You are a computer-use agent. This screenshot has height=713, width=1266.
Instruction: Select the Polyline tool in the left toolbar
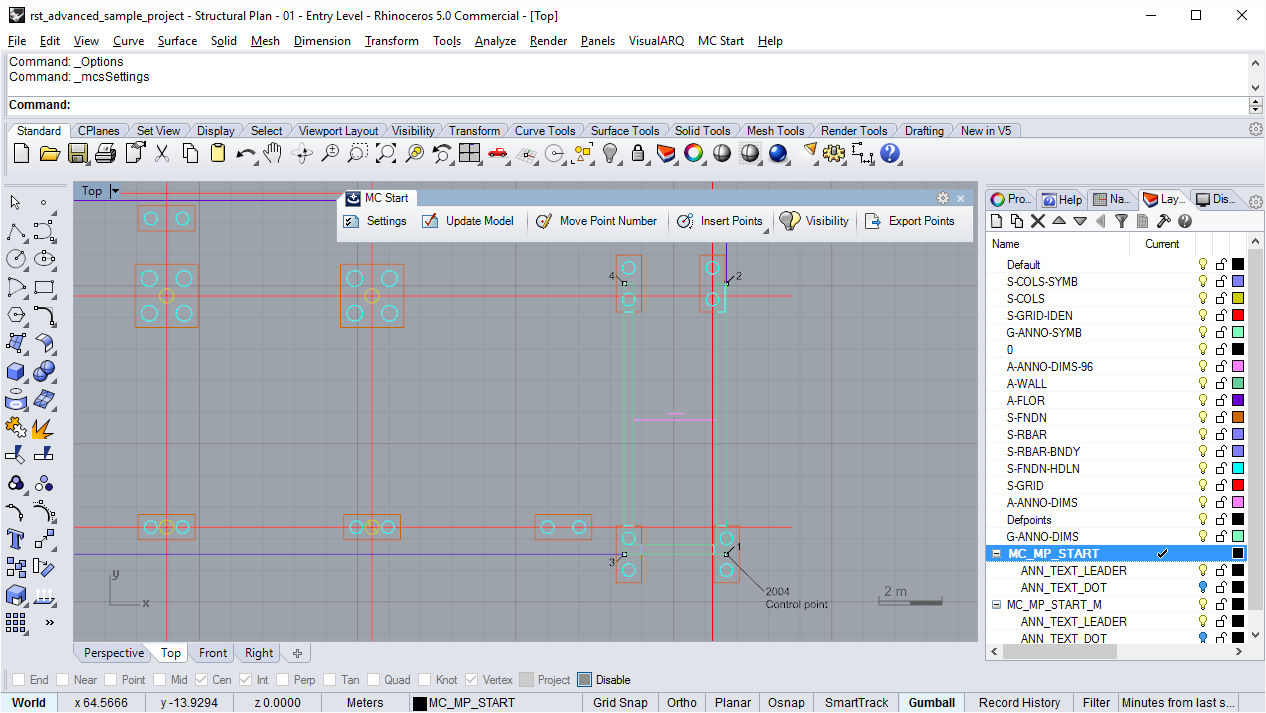(16, 232)
